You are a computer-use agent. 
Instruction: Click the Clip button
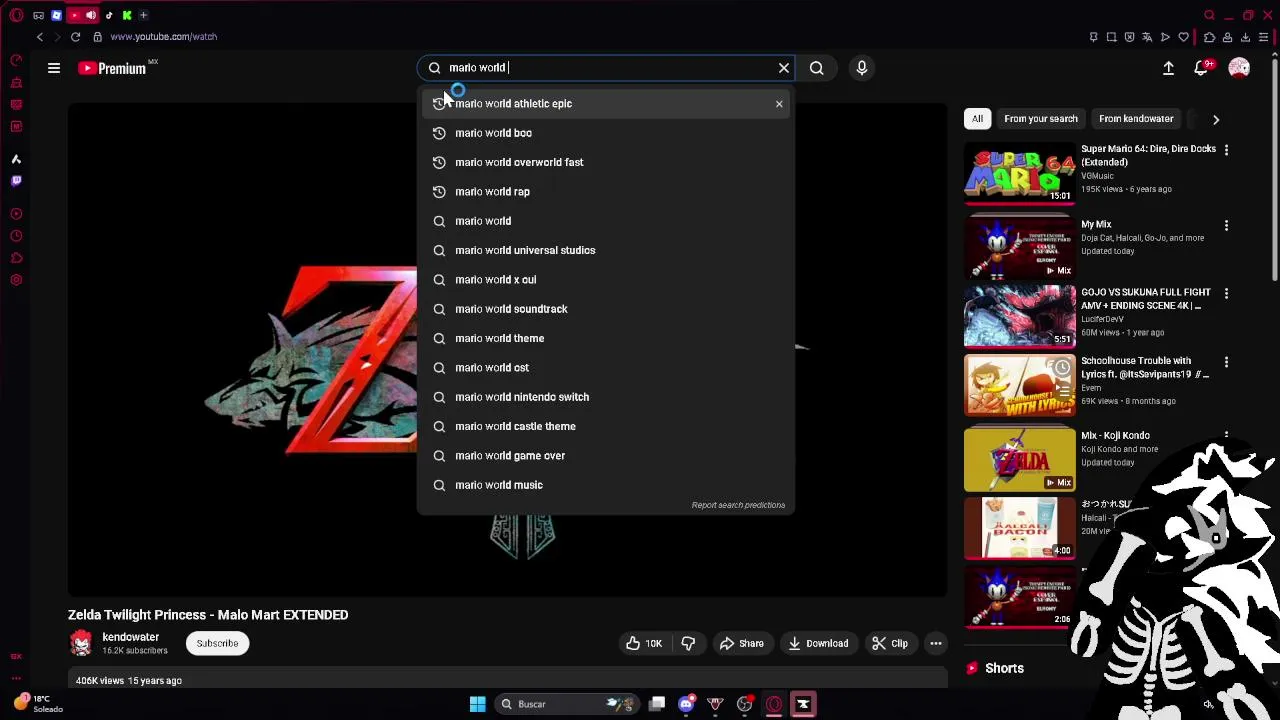(x=890, y=644)
